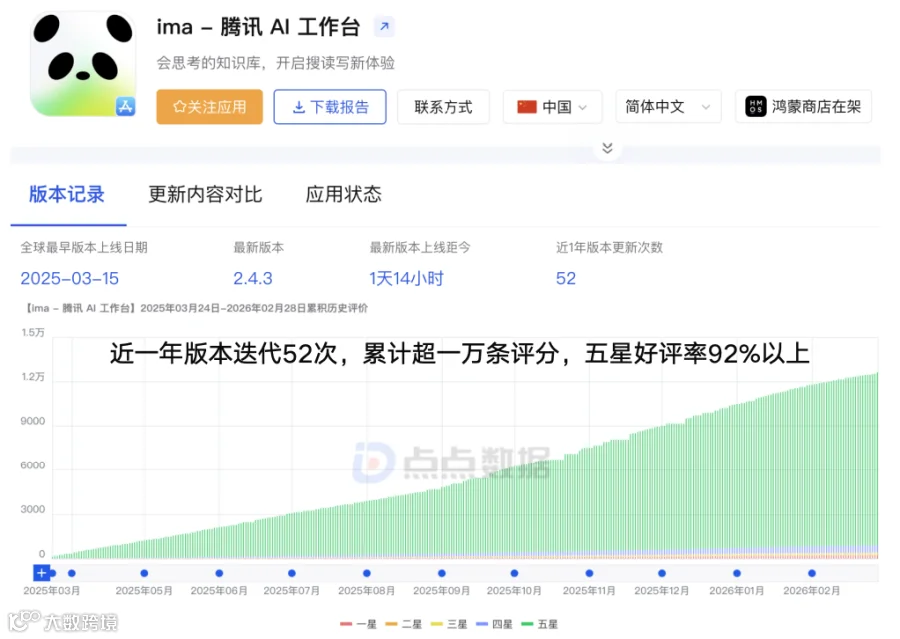Click the 近1年版本更新次数 label
This screenshot has height=639, width=900.
[609, 247]
